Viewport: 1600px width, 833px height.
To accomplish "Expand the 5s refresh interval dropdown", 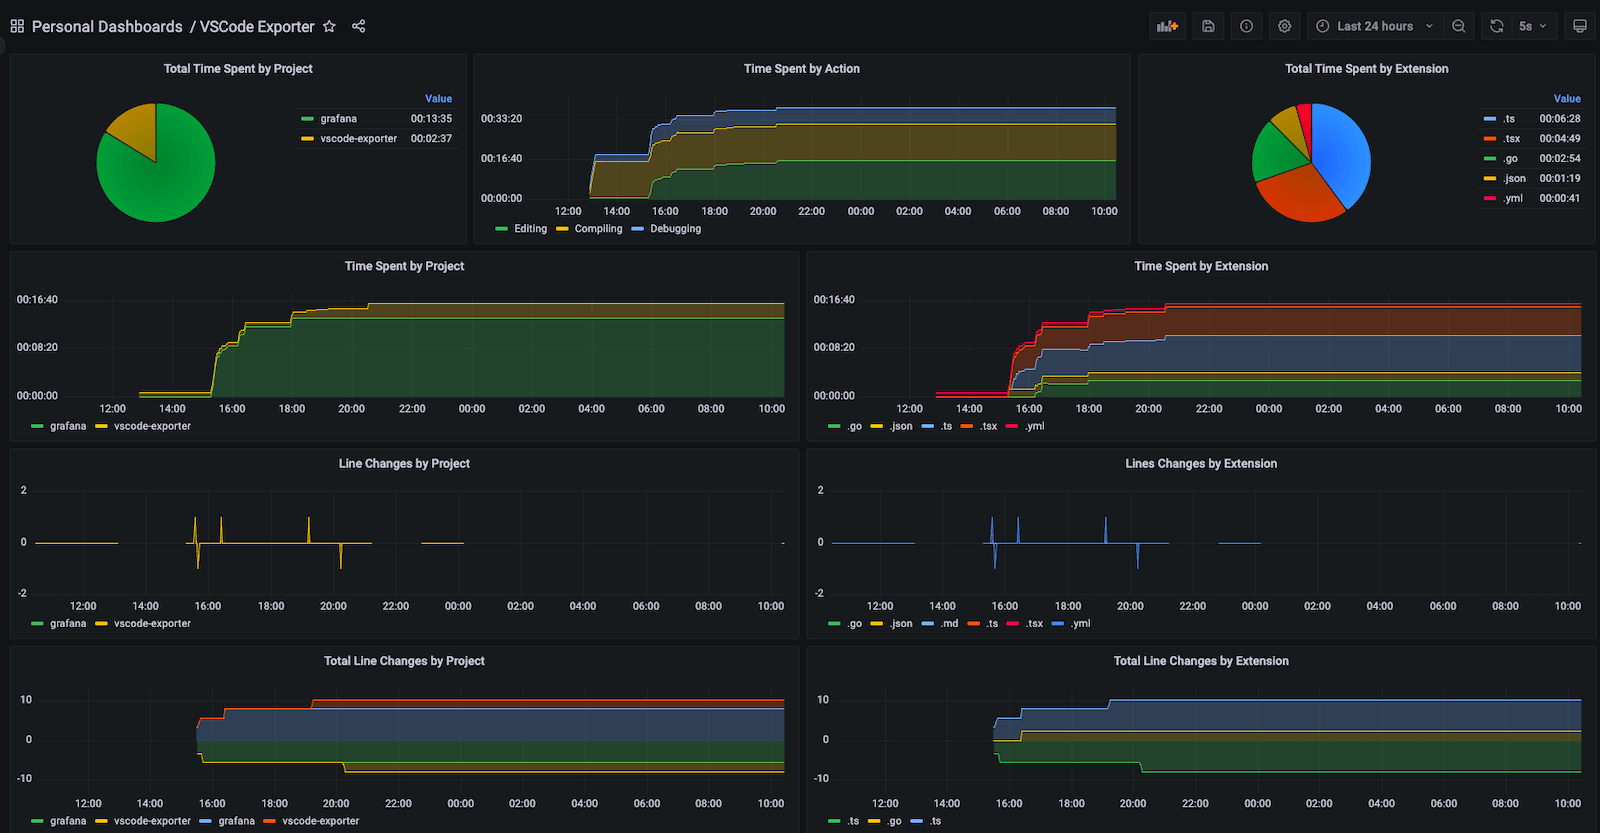I will [1533, 26].
